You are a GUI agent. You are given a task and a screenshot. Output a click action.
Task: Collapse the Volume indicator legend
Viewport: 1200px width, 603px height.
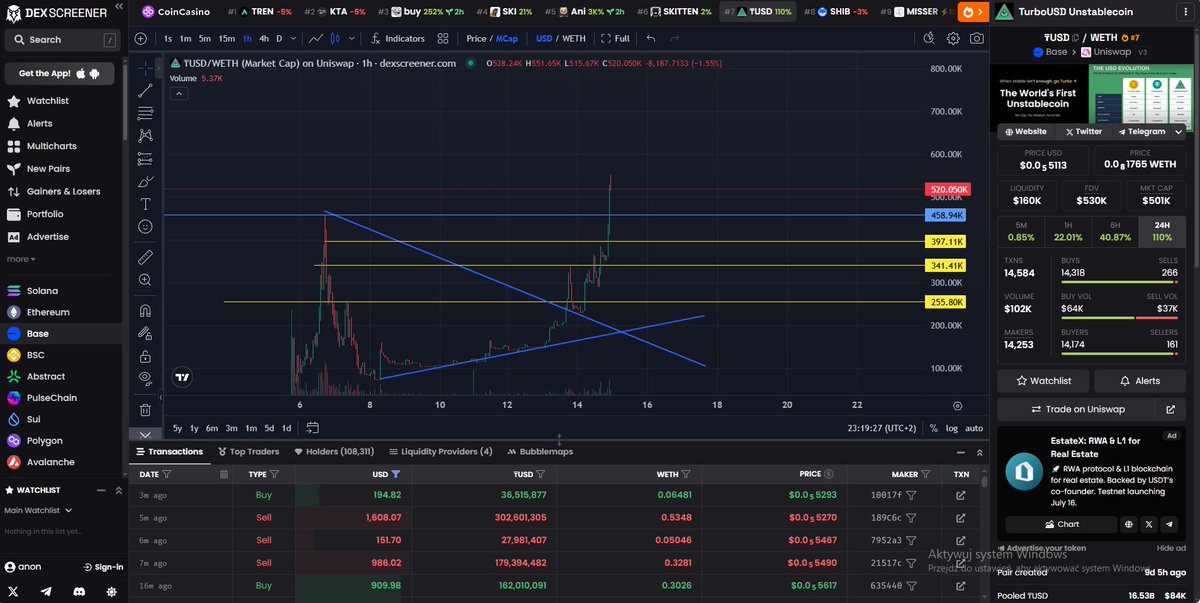tap(179, 93)
